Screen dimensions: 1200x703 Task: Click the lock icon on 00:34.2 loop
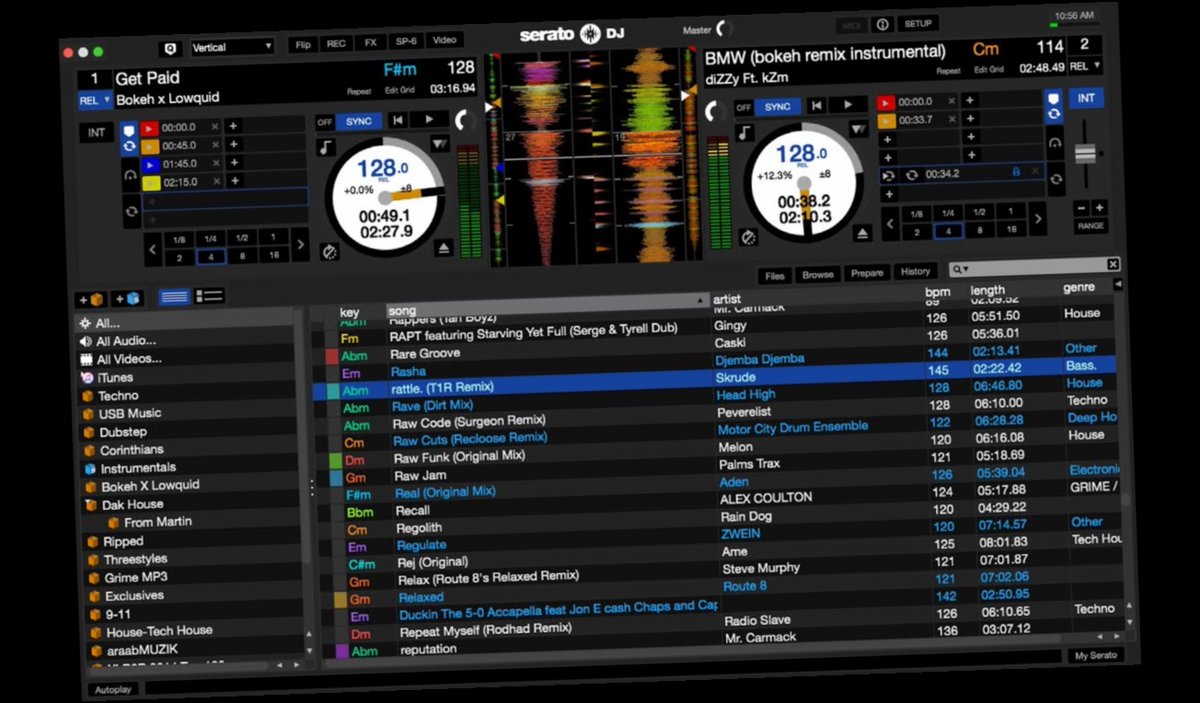(x=1016, y=172)
